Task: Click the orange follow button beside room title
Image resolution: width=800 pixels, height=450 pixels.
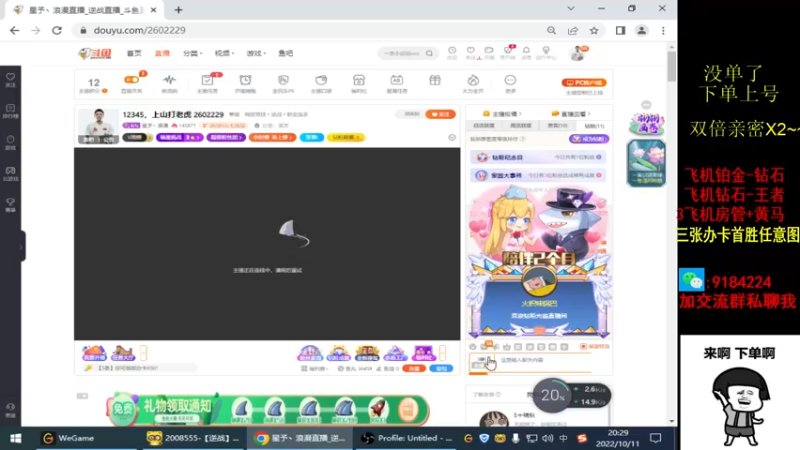Action: click(x=440, y=114)
